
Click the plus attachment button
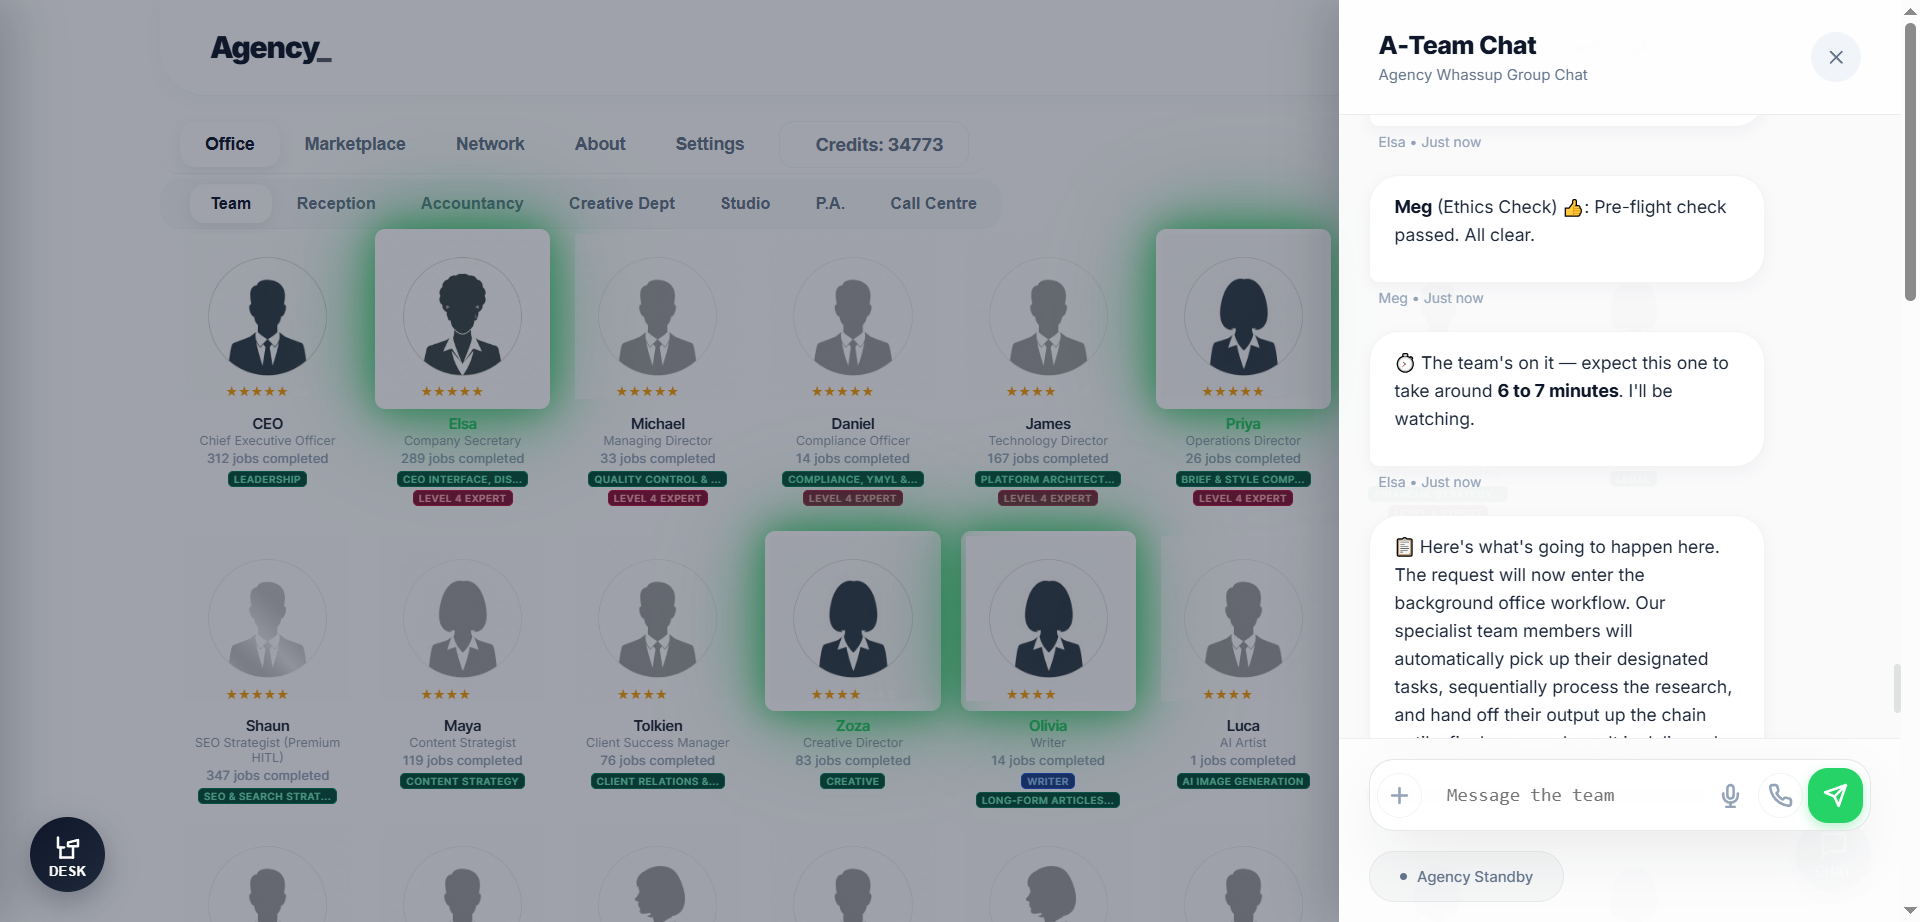tap(1399, 795)
